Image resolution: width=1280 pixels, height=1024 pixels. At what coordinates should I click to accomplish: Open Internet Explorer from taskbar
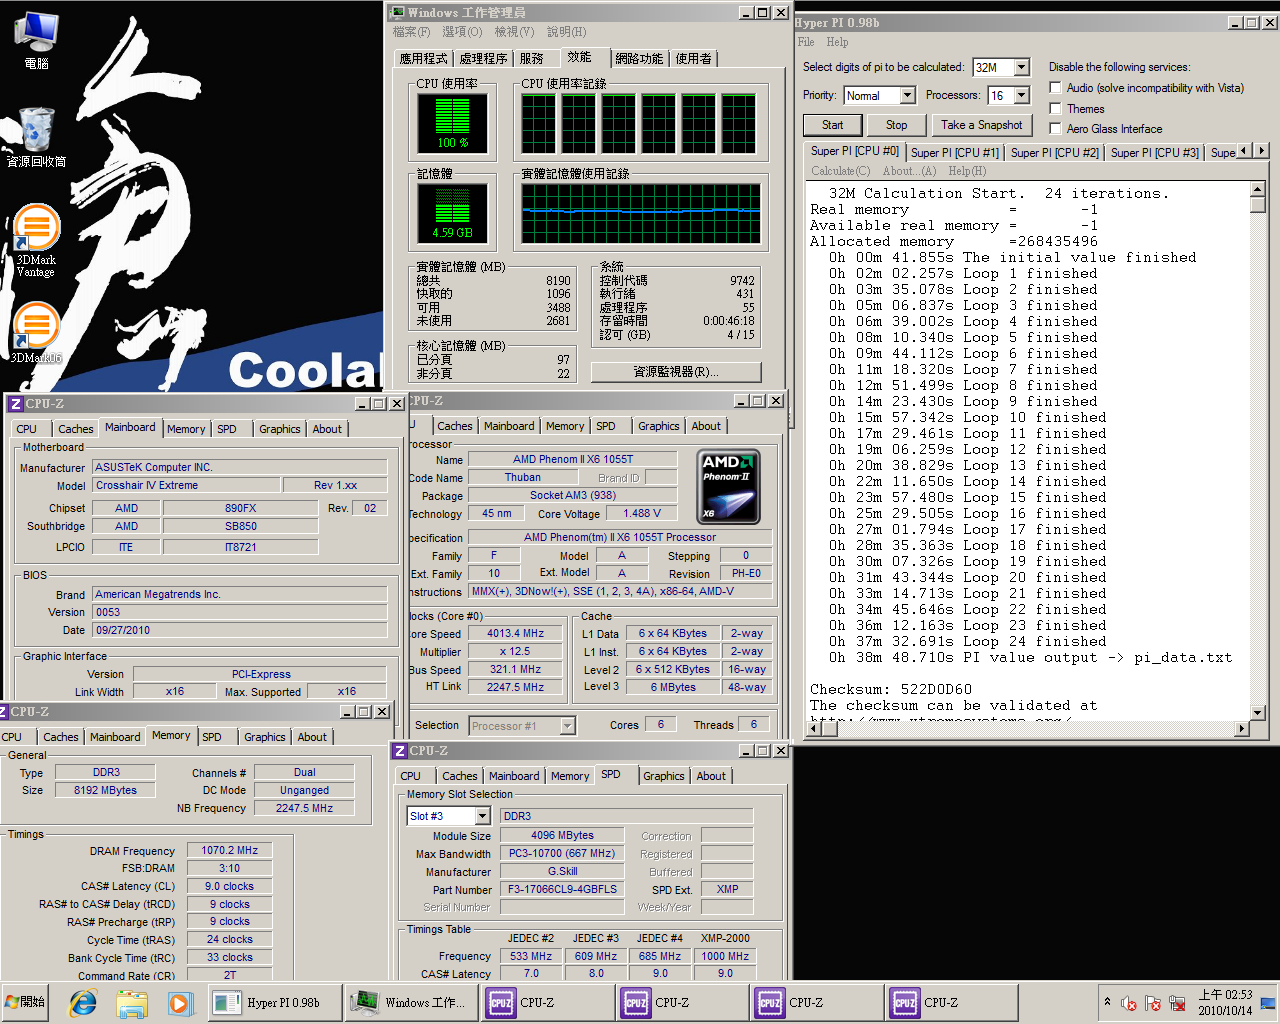click(83, 1002)
